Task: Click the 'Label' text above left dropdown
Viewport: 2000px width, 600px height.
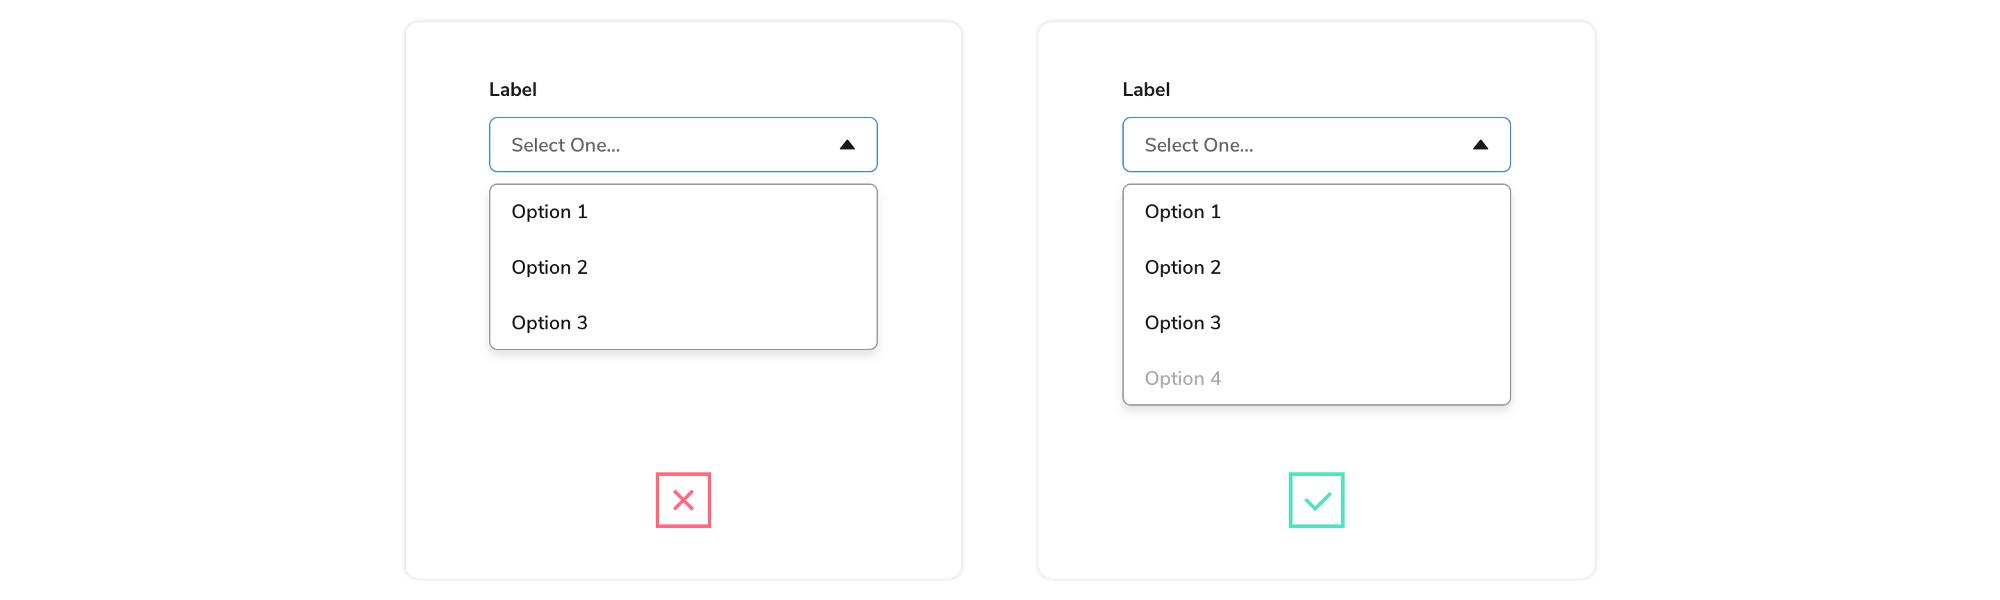Action: [512, 90]
